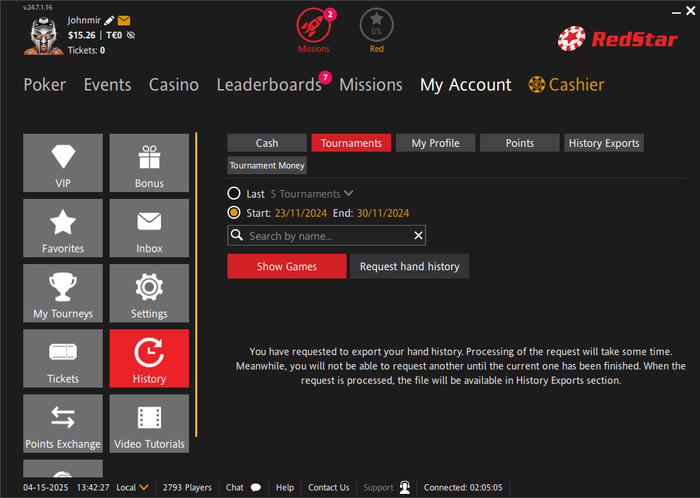Open the Tickets tile
The height and width of the screenshot is (498, 700).
[x=63, y=358]
